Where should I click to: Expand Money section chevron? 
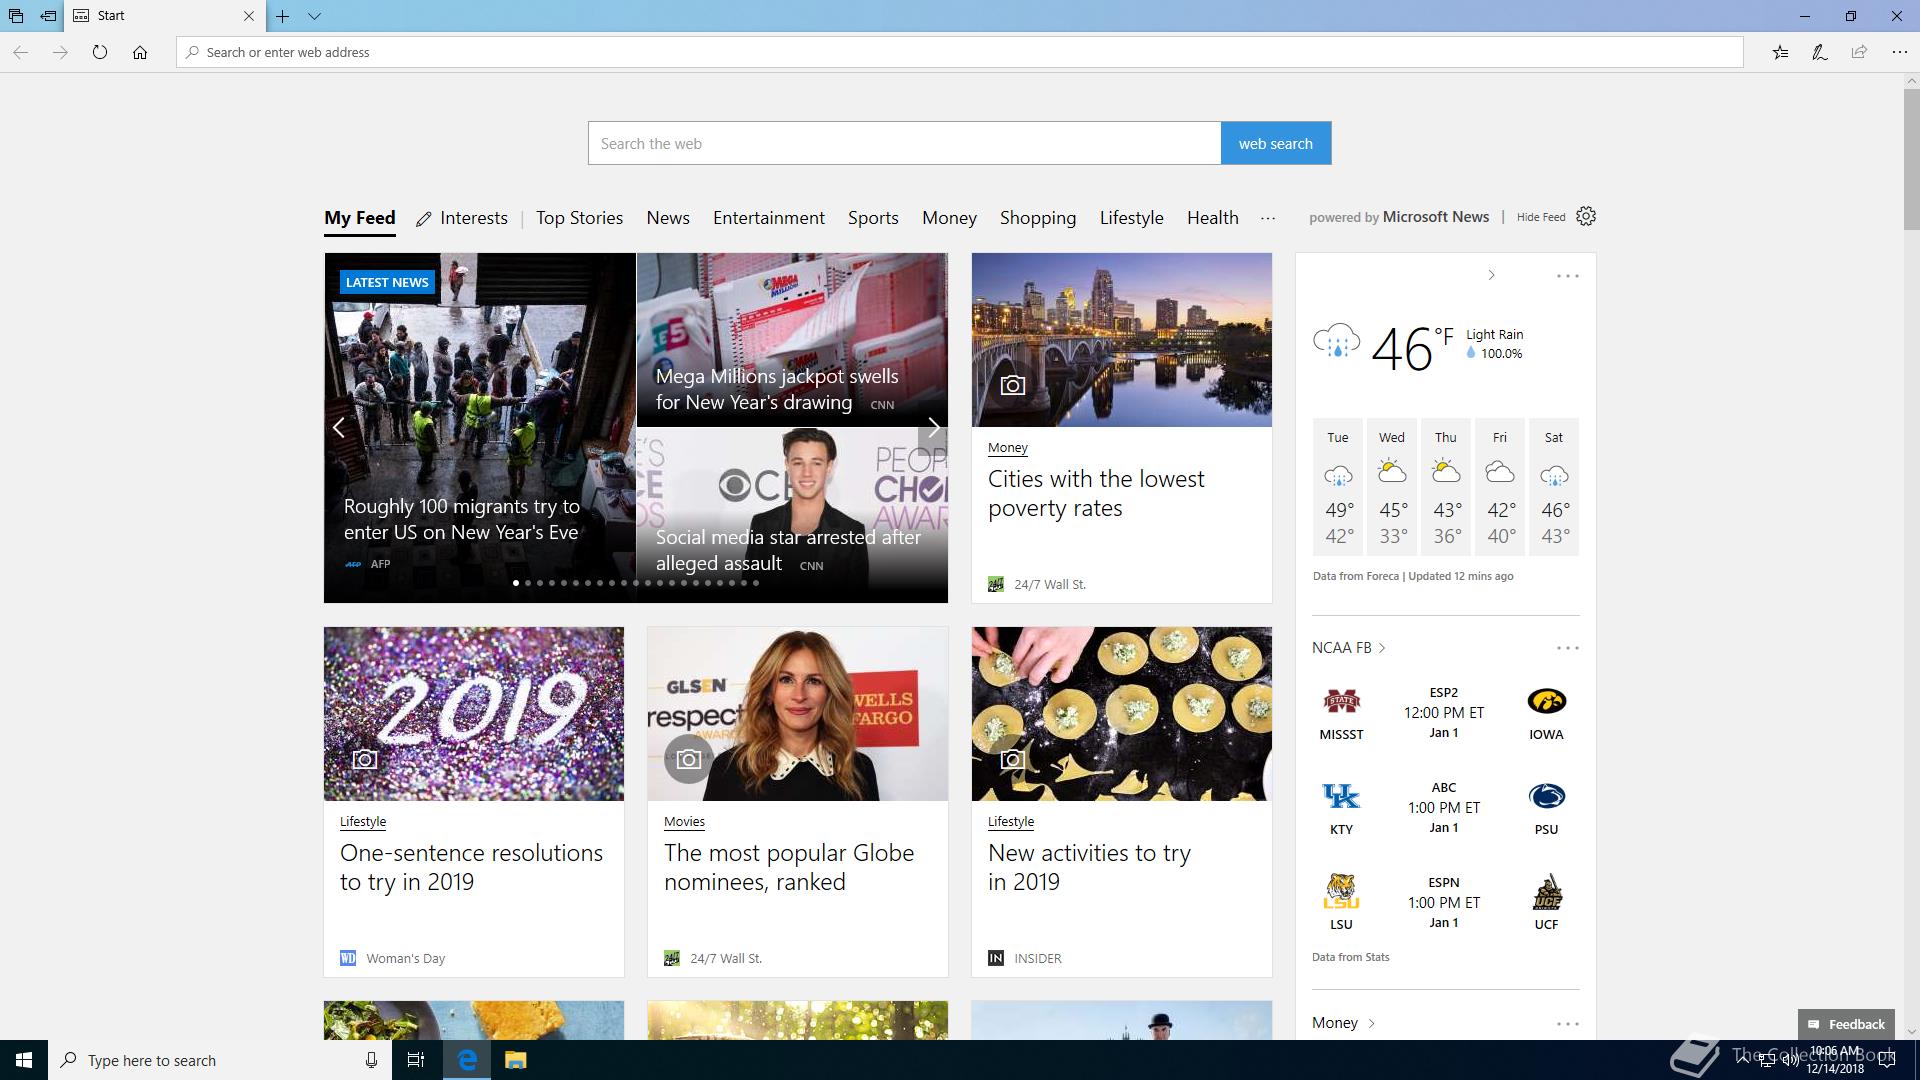pyautogui.click(x=1371, y=1023)
